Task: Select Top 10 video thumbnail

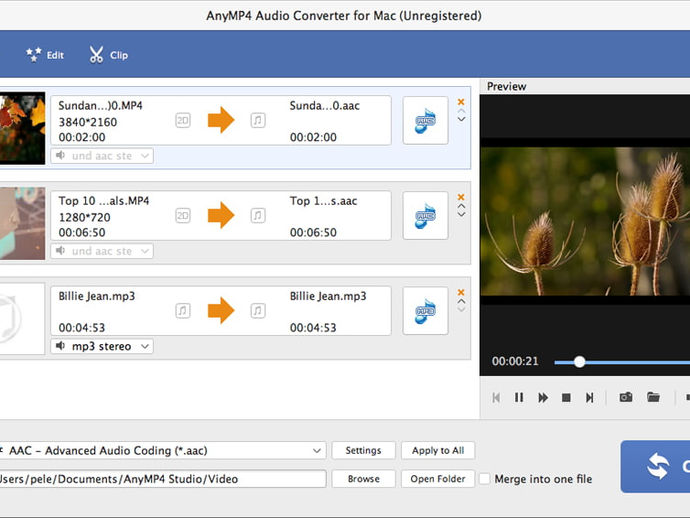Action: click(x=22, y=224)
